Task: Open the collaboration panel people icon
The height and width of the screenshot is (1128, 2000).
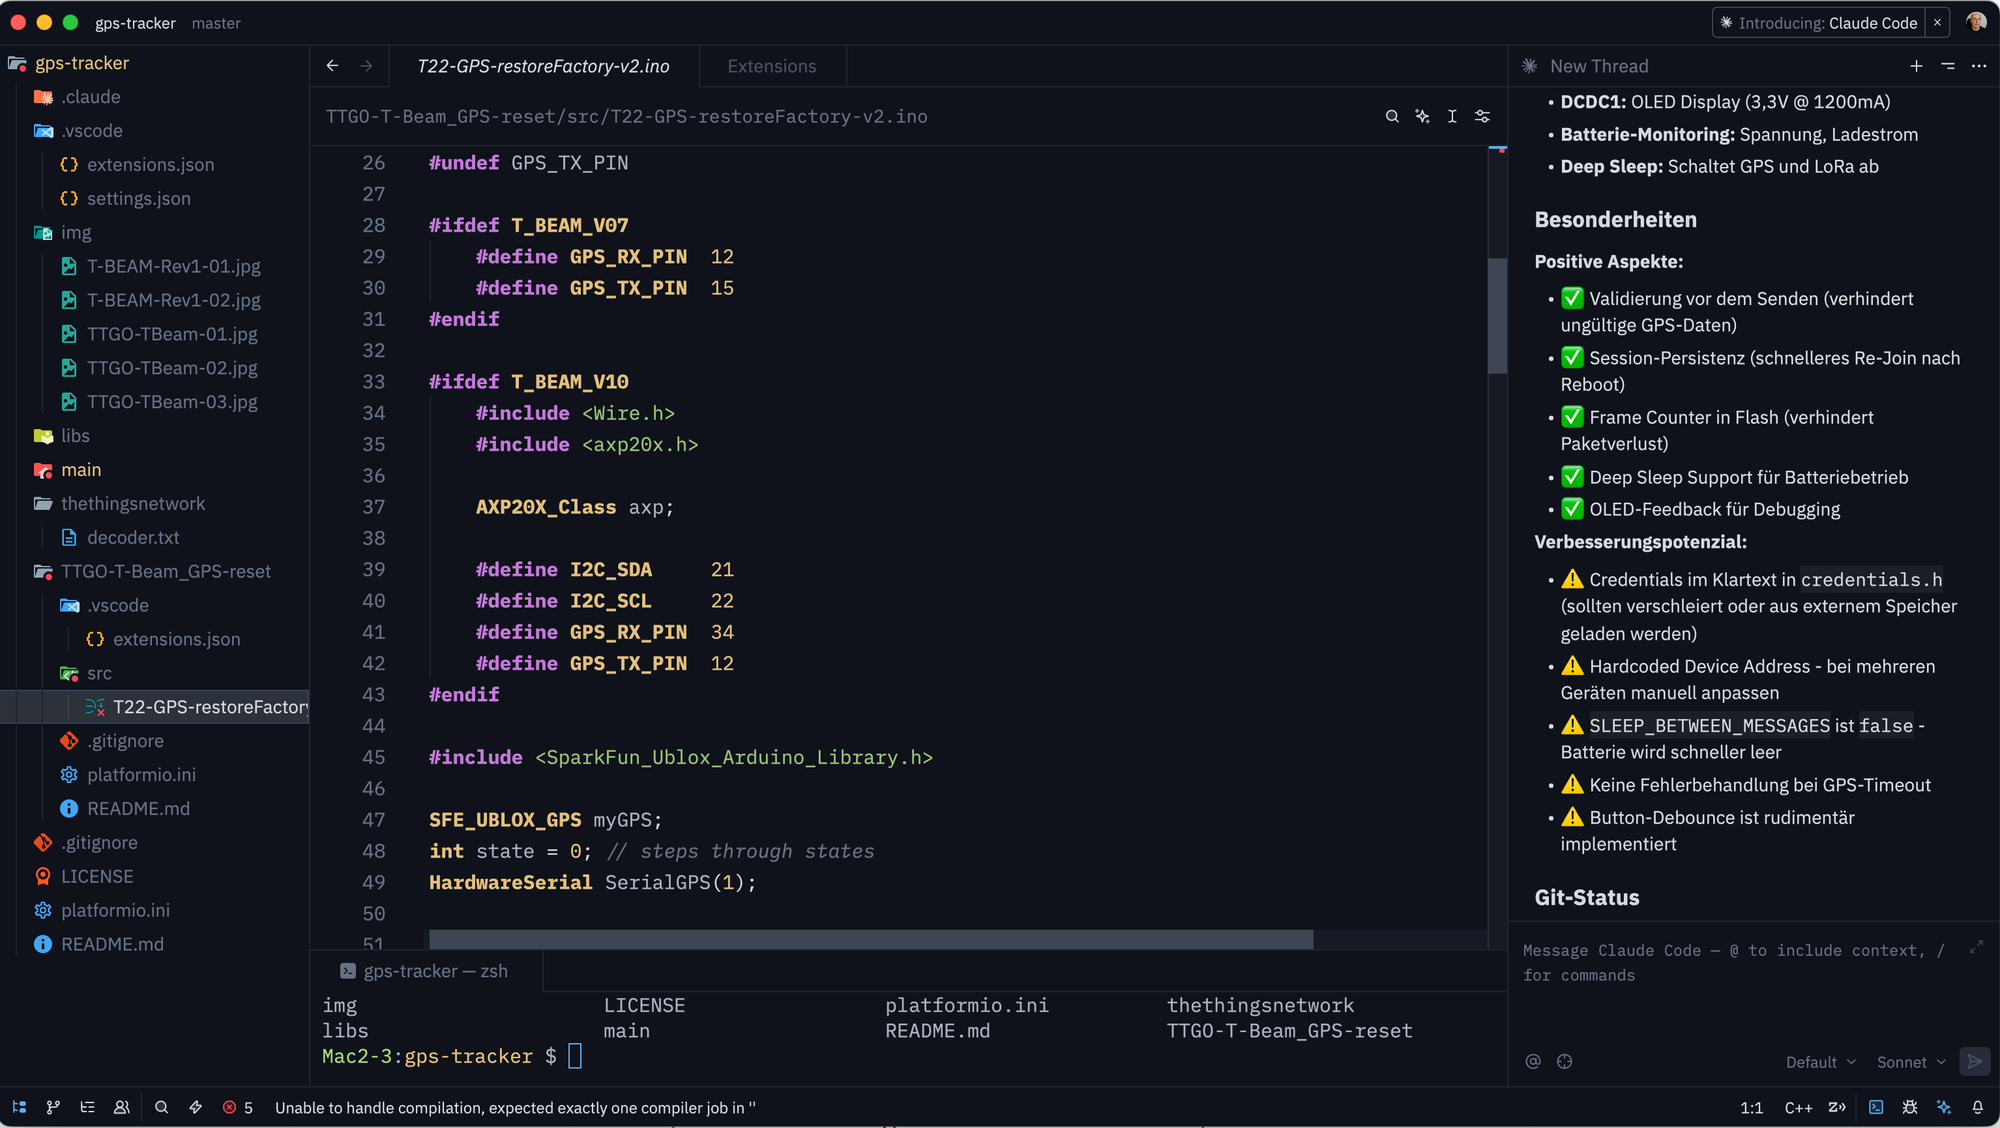Action: point(122,1107)
